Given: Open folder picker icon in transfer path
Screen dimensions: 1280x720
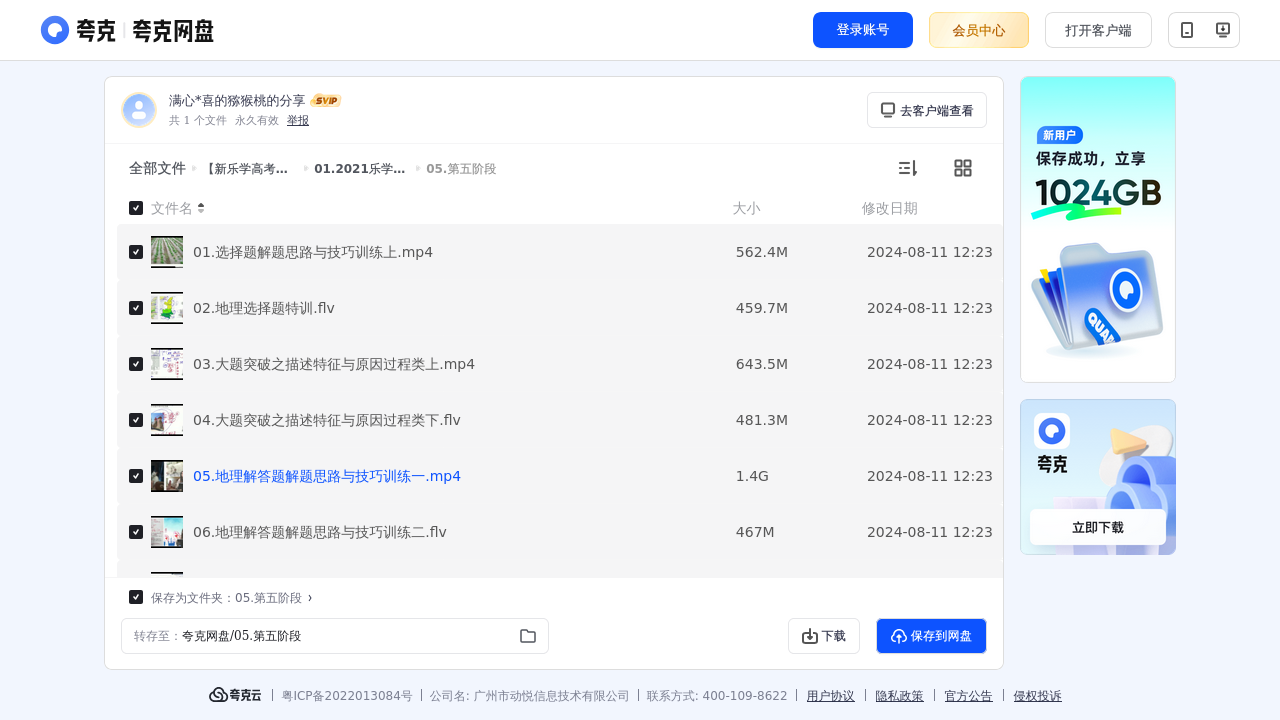Looking at the screenshot, I should (528, 636).
